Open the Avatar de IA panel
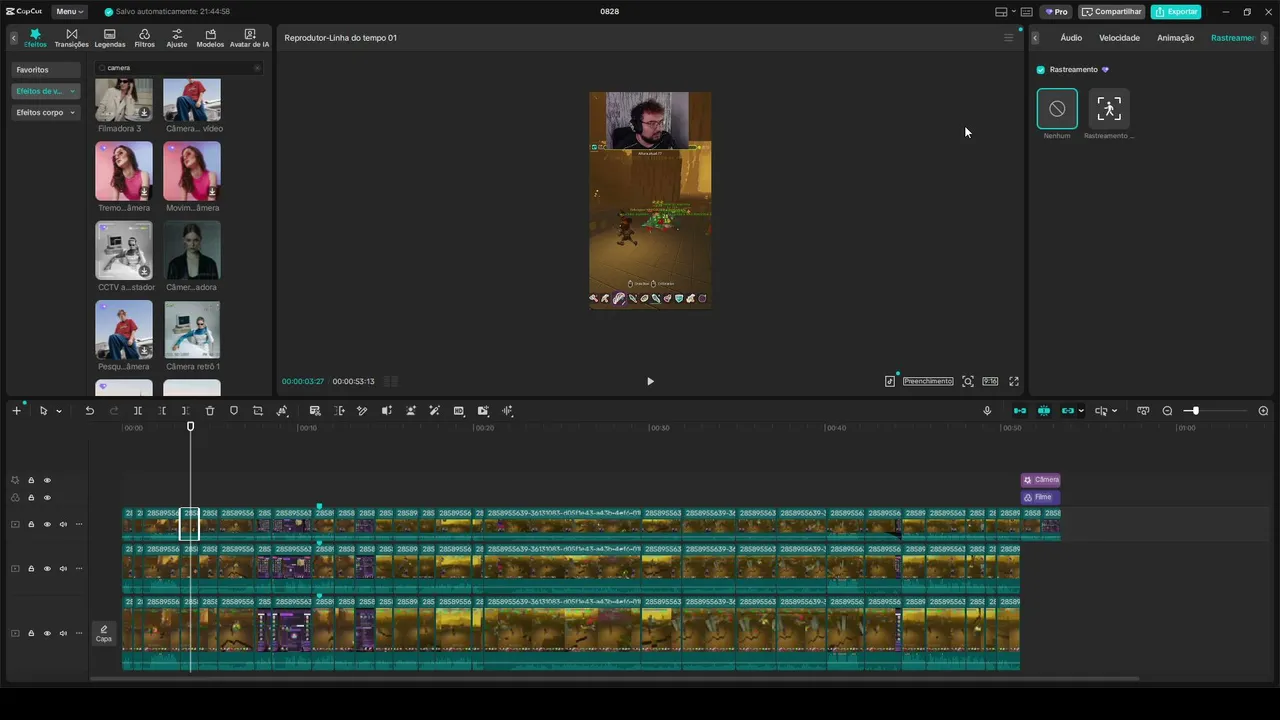1280x720 pixels. [249, 38]
